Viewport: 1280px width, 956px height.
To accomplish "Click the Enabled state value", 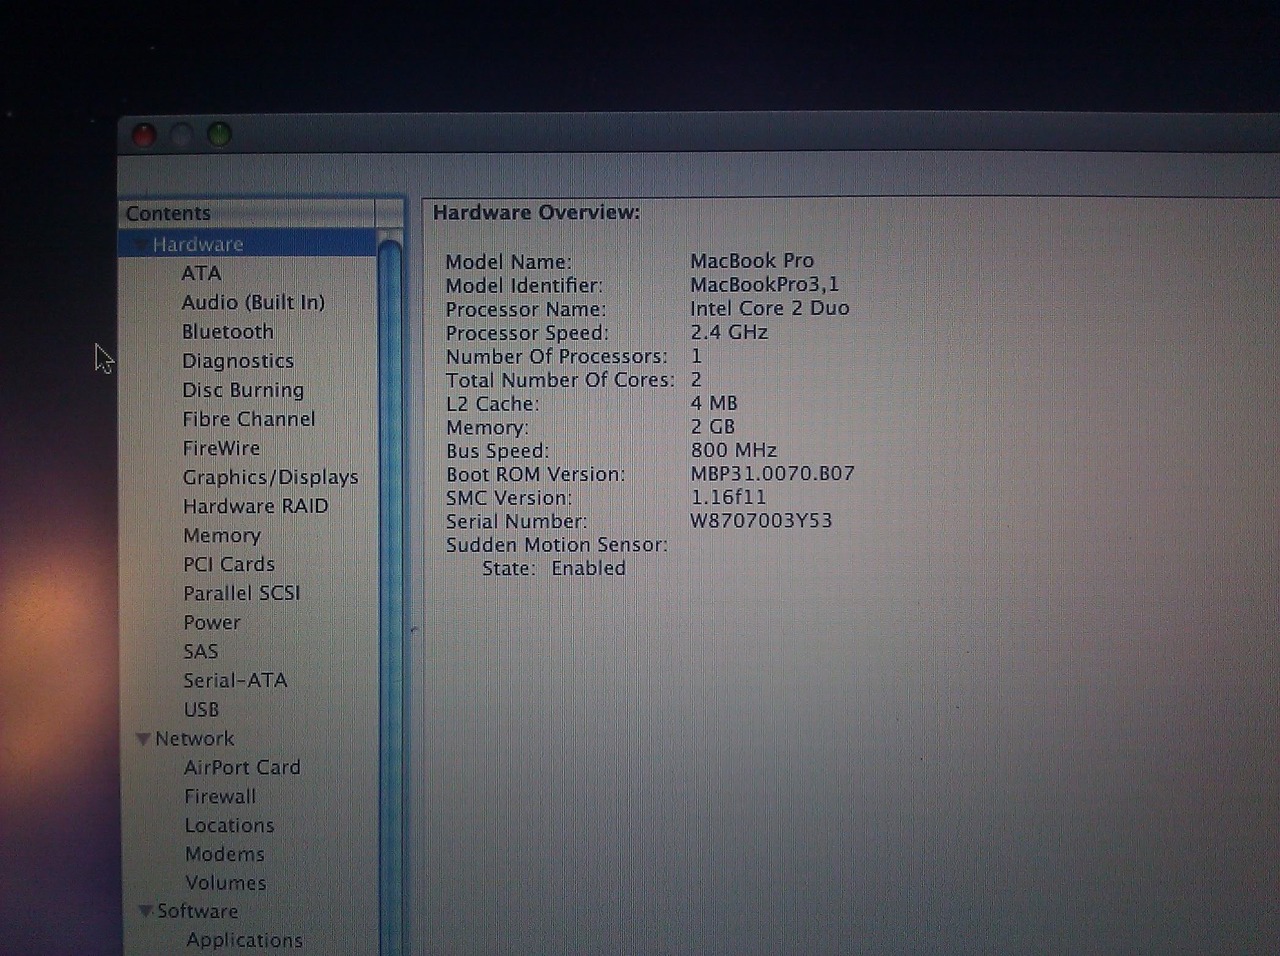I will [588, 568].
